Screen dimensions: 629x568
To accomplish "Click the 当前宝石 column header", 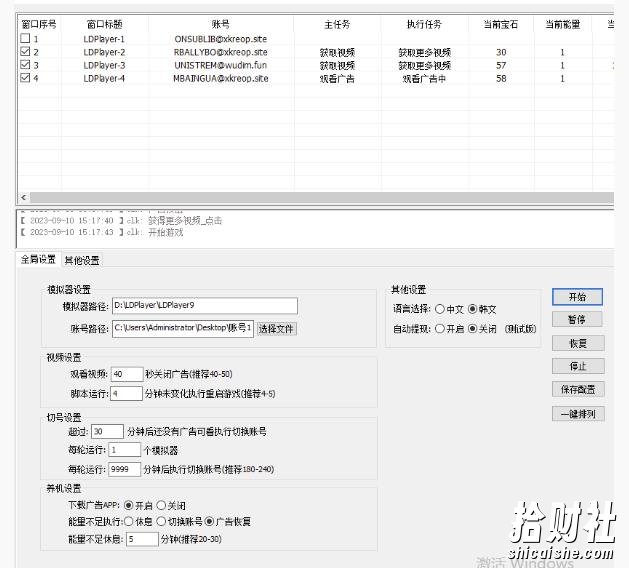I will [501, 24].
